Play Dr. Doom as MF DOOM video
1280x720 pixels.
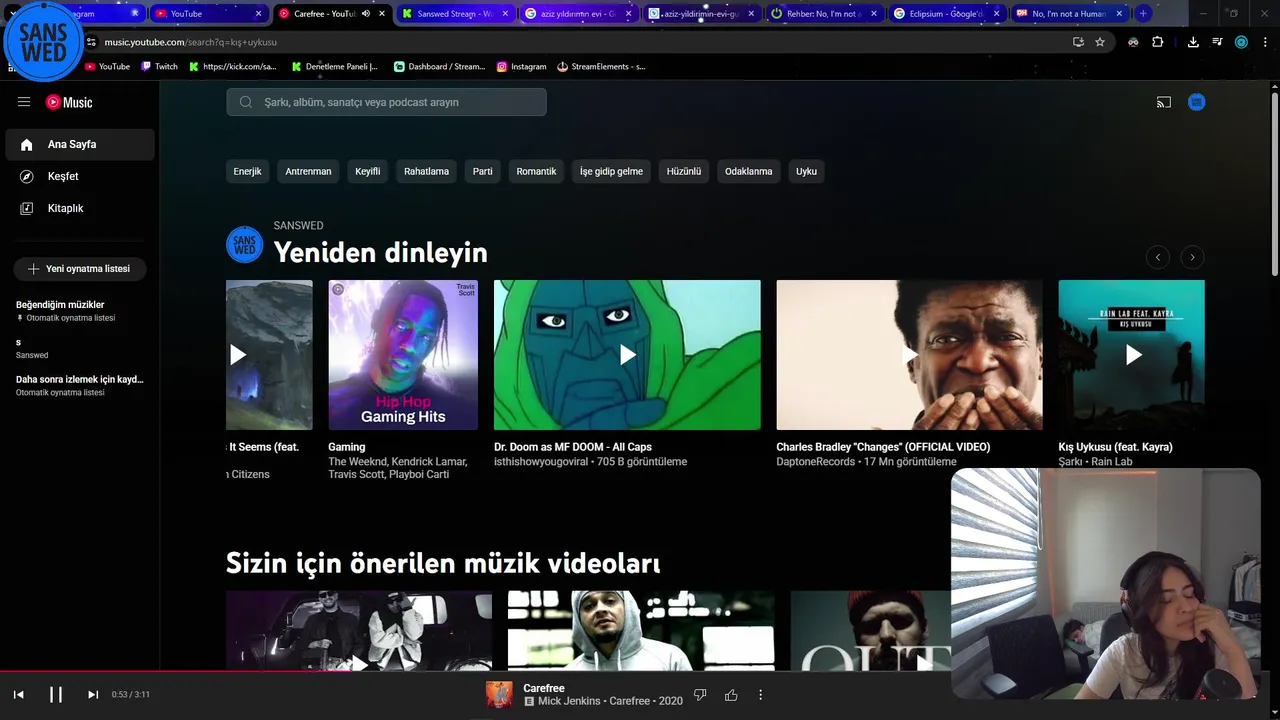[627, 355]
